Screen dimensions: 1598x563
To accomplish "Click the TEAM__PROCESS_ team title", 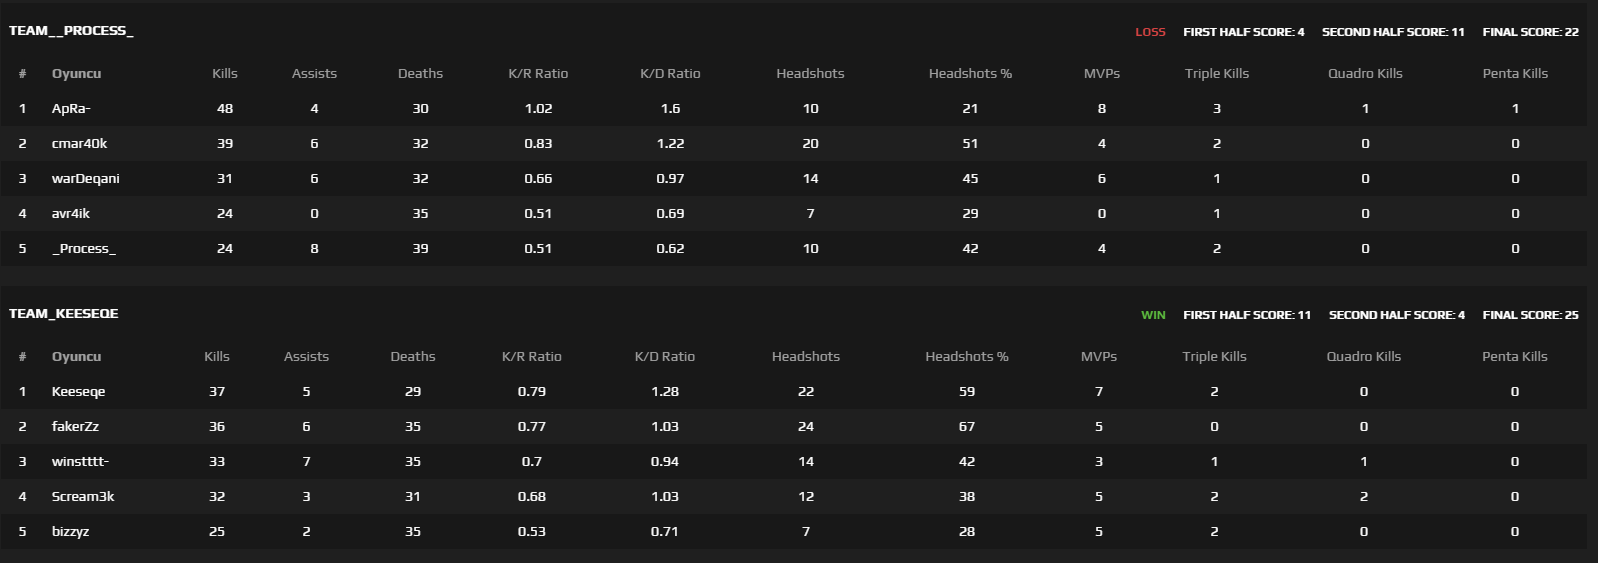I will click(71, 31).
